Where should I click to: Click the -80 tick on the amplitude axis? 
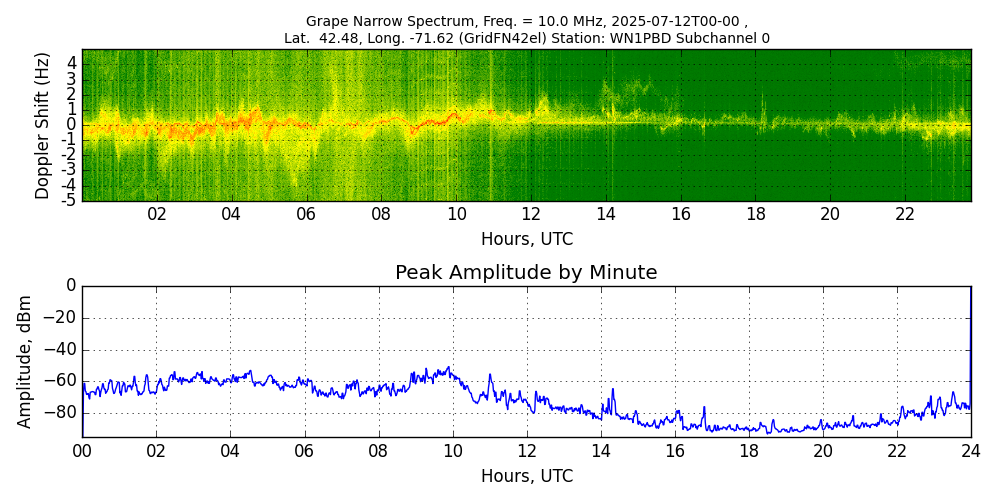coord(62,413)
